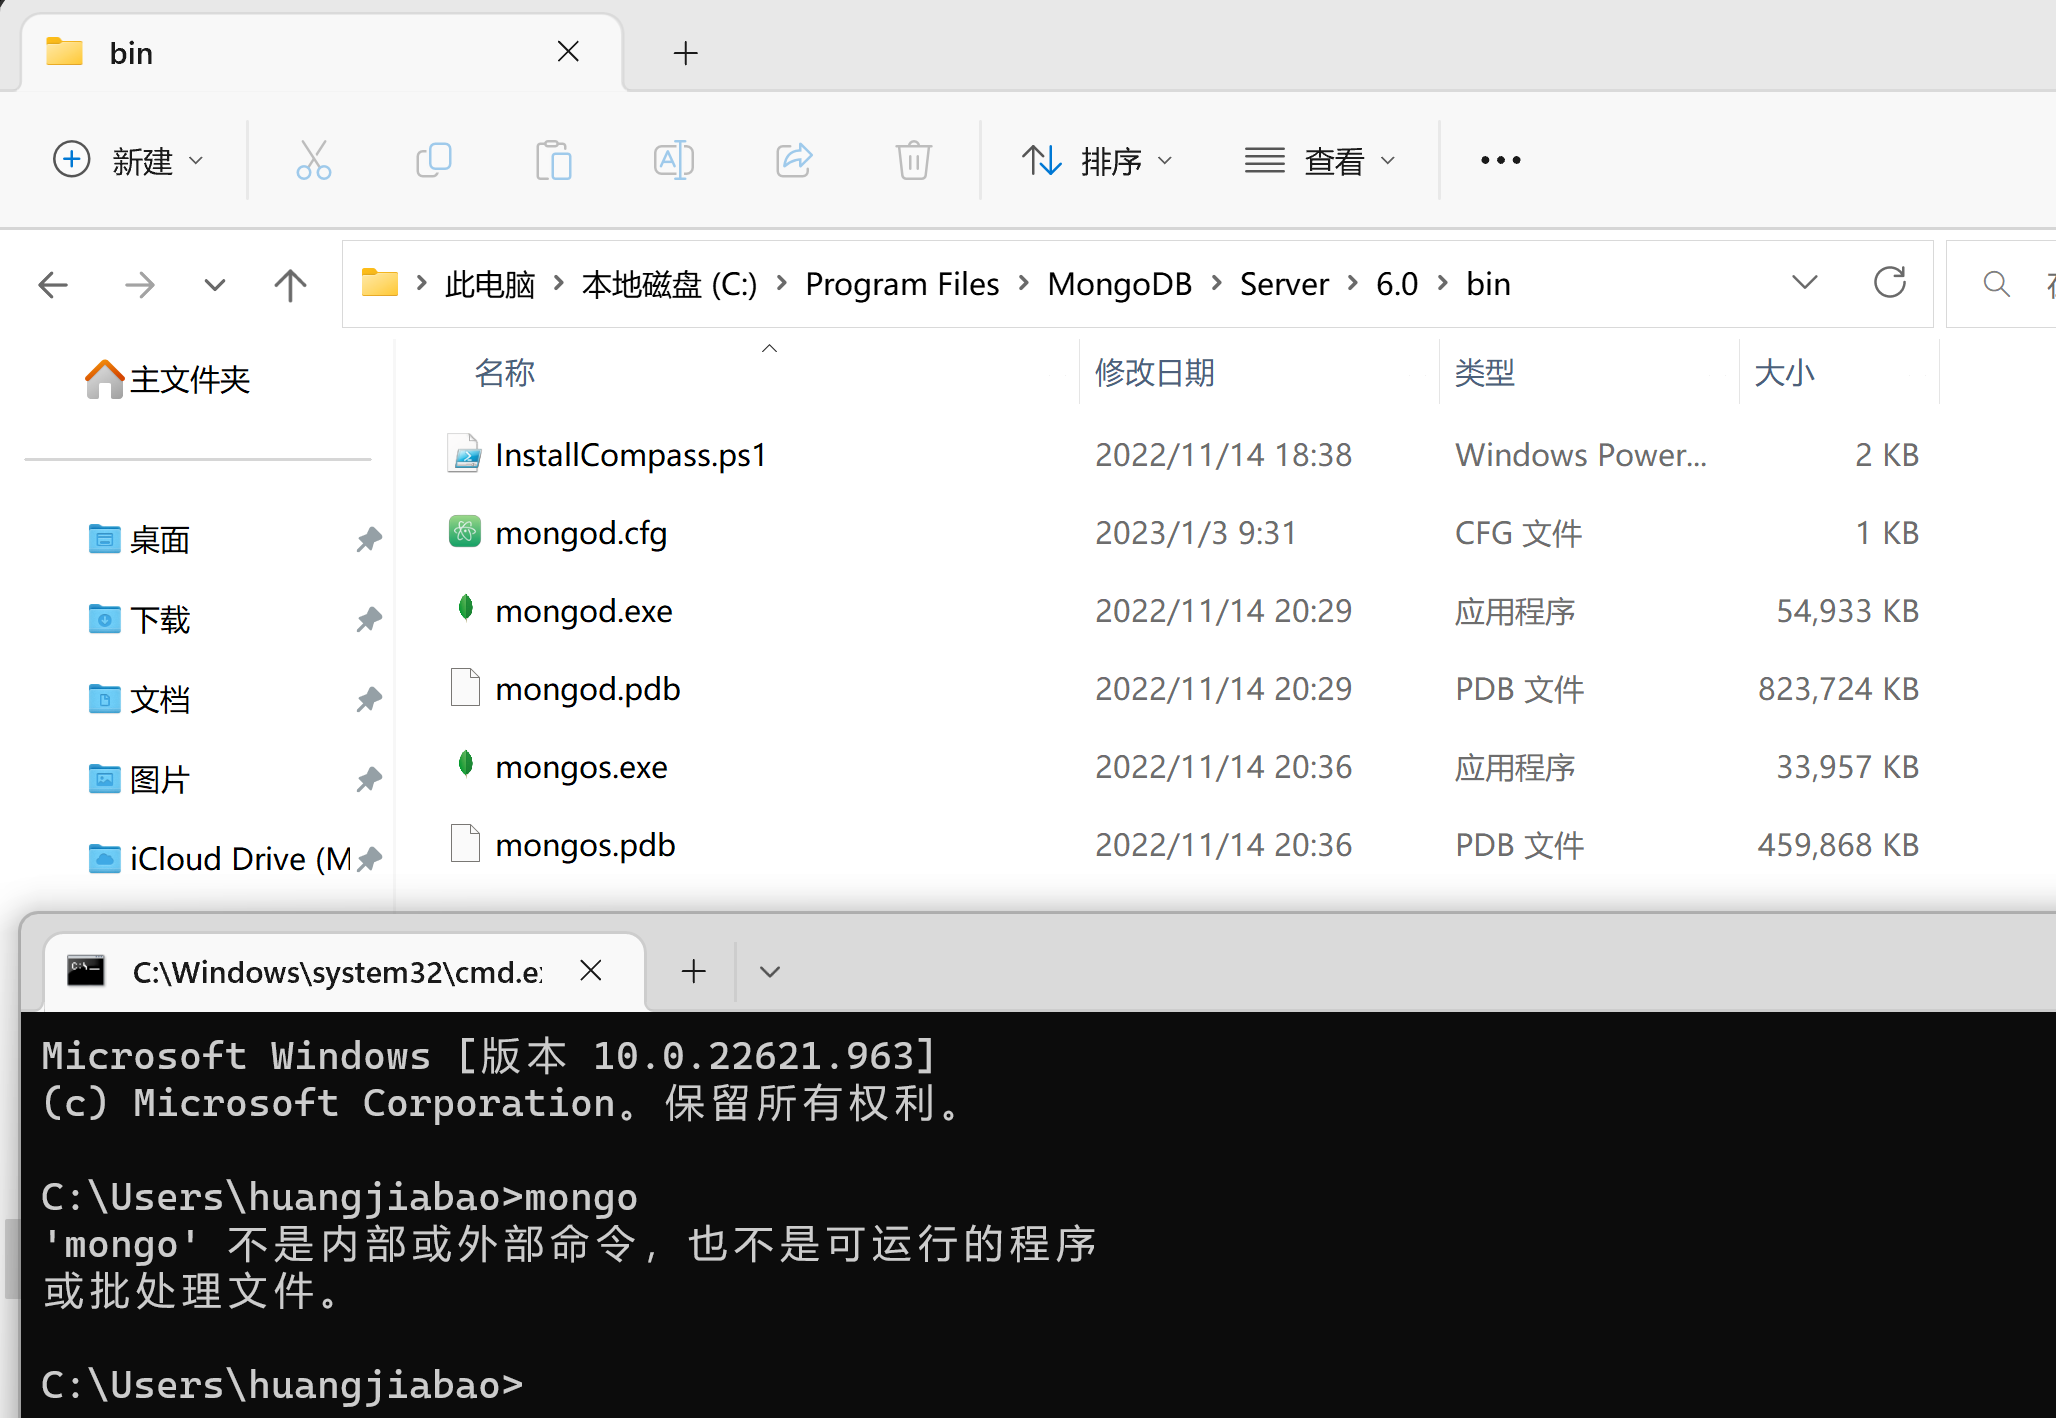This screenshot has width=2056, height=1418.
Task: Click the Cut scissors icon in toolbar
Action: point(314,160)
